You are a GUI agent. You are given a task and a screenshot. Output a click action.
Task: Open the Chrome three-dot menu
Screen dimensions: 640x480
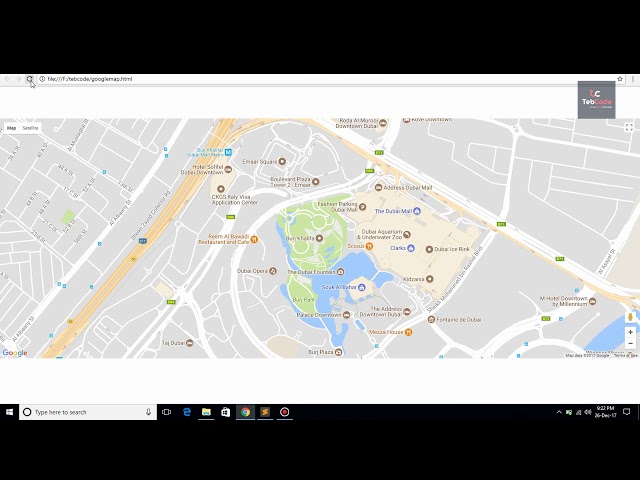coord(633,79)
